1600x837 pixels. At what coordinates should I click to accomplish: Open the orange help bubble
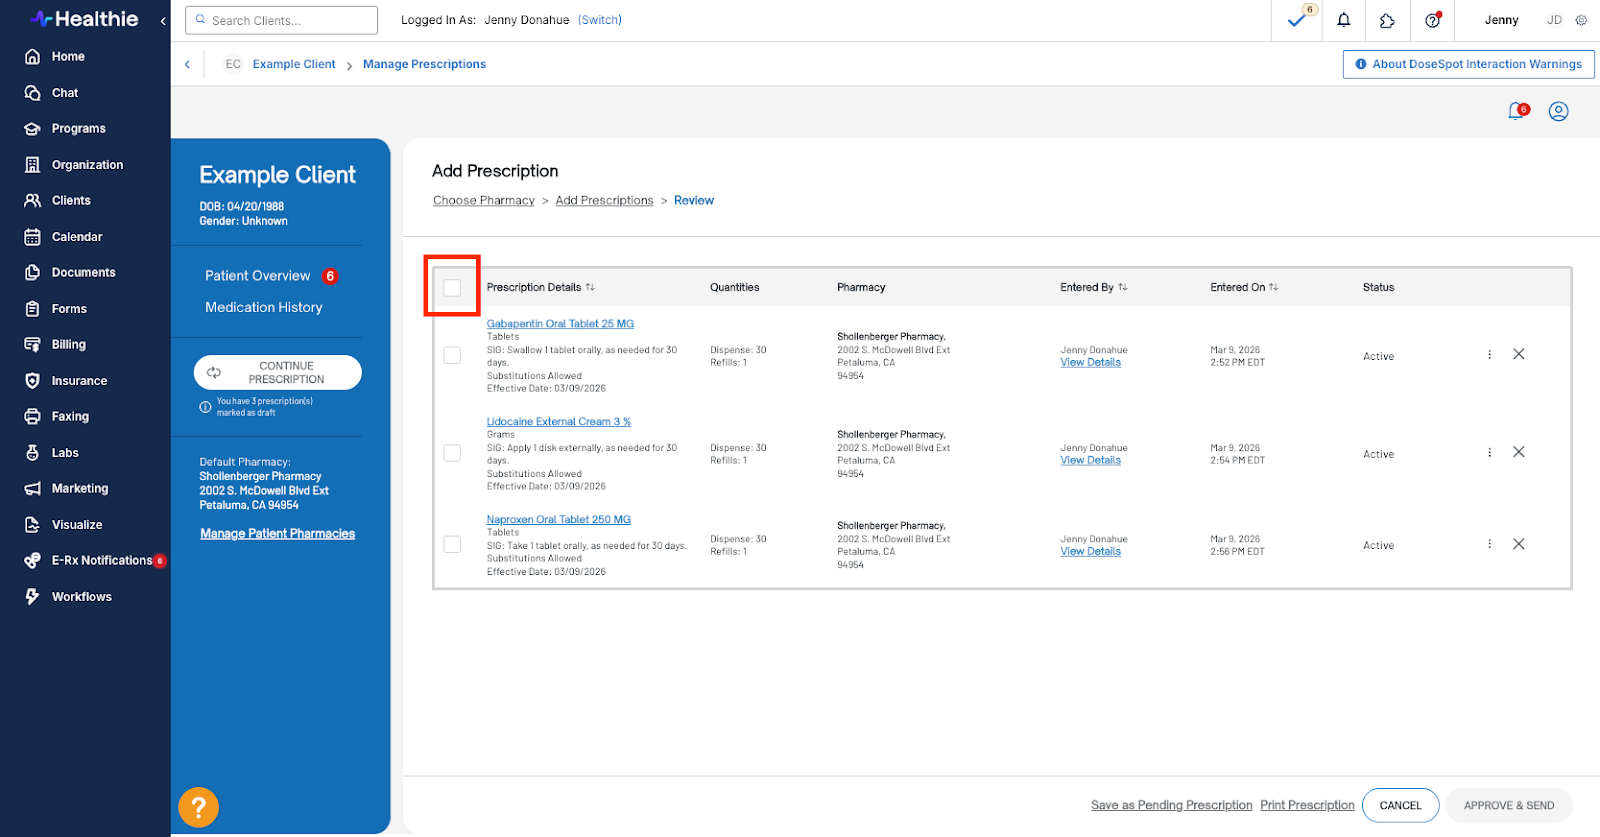point(198,807)
